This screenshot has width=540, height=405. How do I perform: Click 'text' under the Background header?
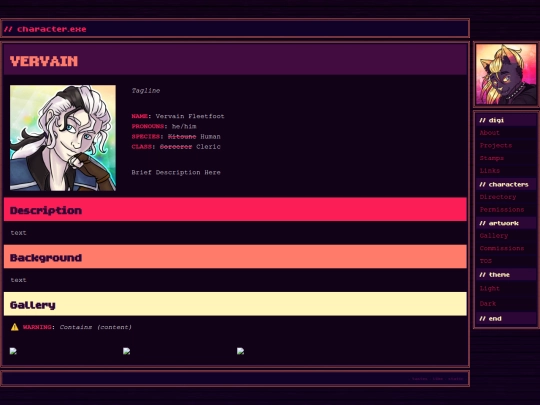(x=18, y=280)
